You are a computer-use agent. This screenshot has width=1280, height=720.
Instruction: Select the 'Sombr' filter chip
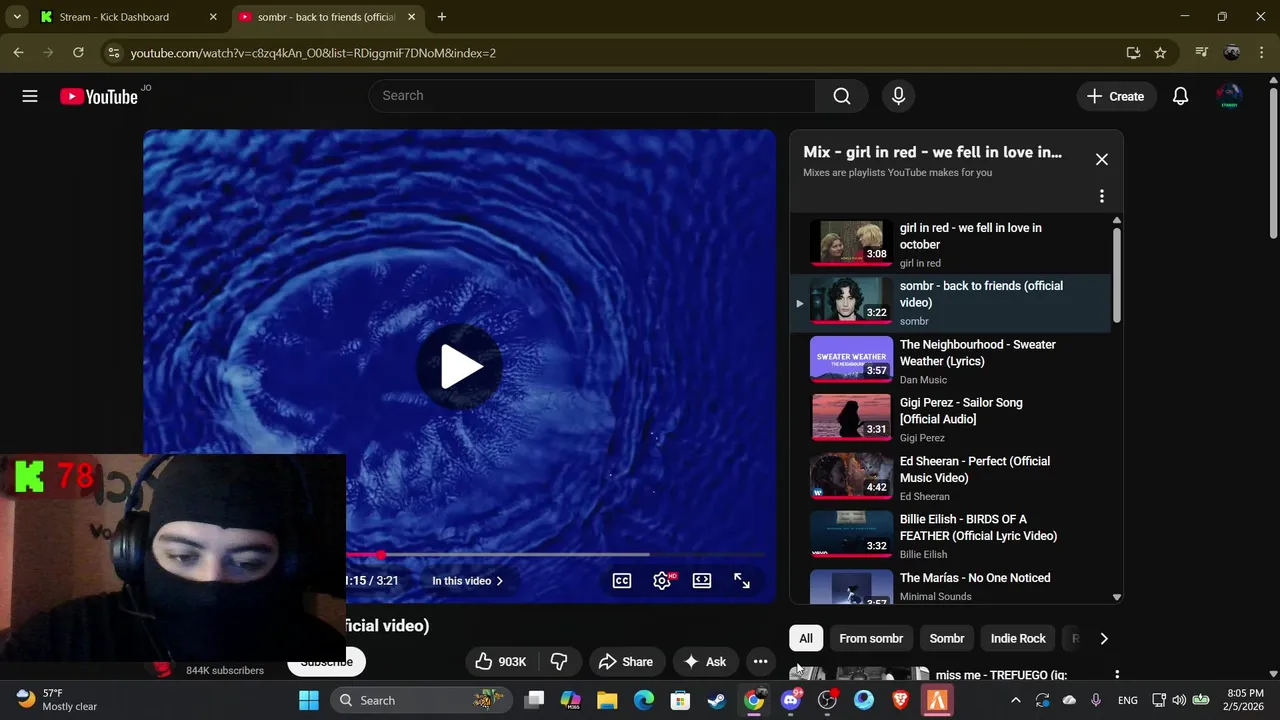pos(947,639)
